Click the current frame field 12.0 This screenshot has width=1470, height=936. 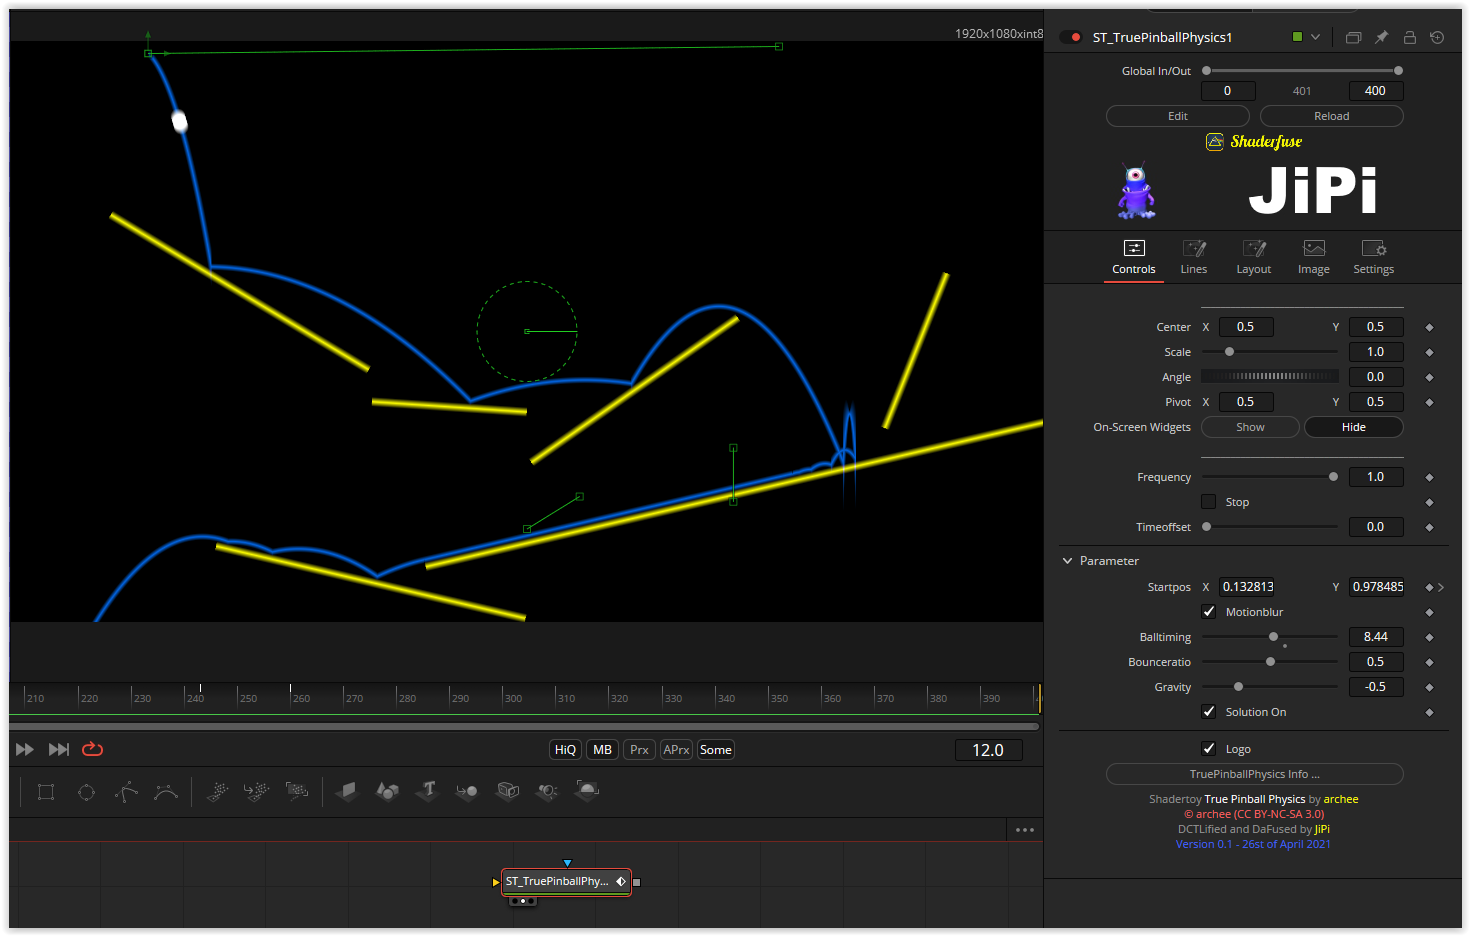(x=988, y=750)
